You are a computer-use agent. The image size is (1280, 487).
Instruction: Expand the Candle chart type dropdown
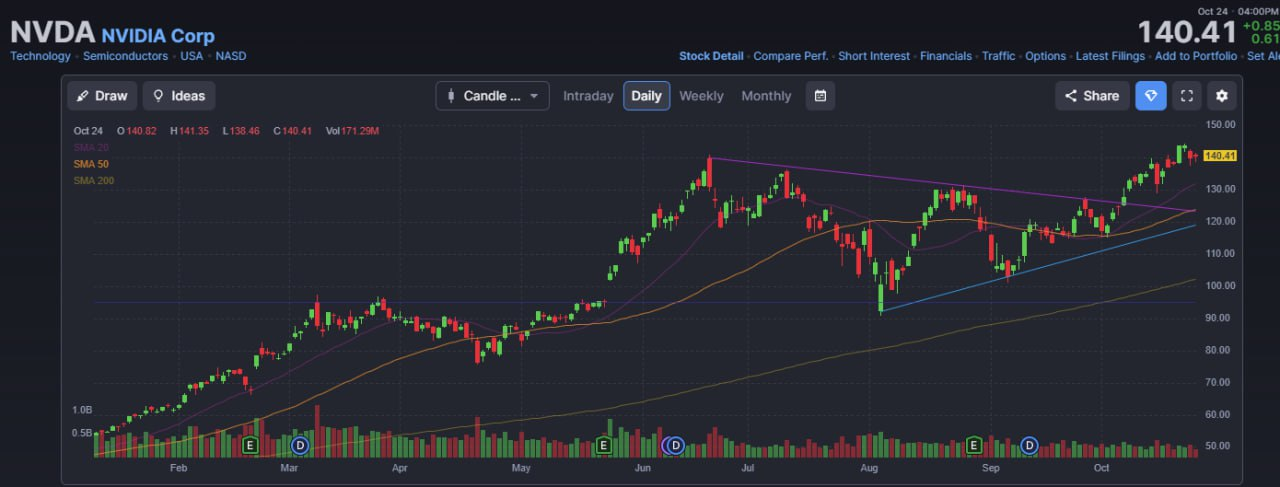point(492,96)
